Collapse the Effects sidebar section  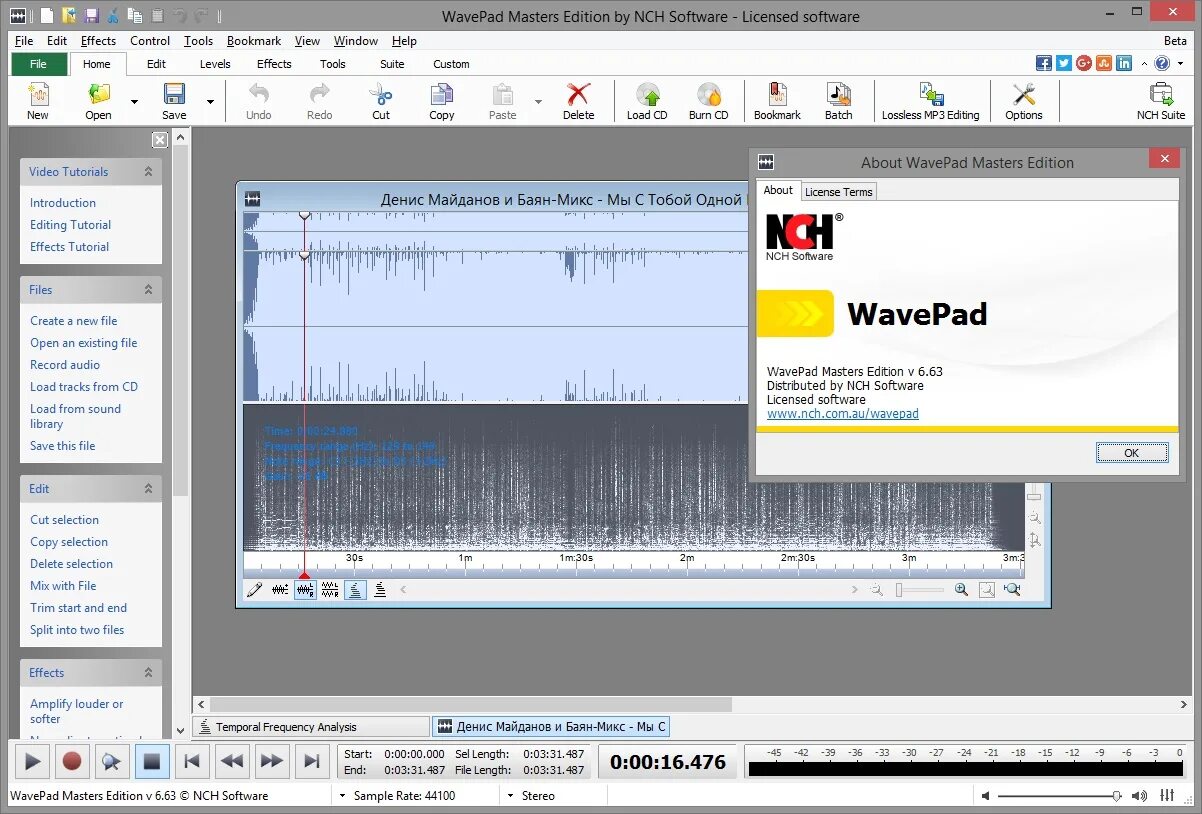148,672
